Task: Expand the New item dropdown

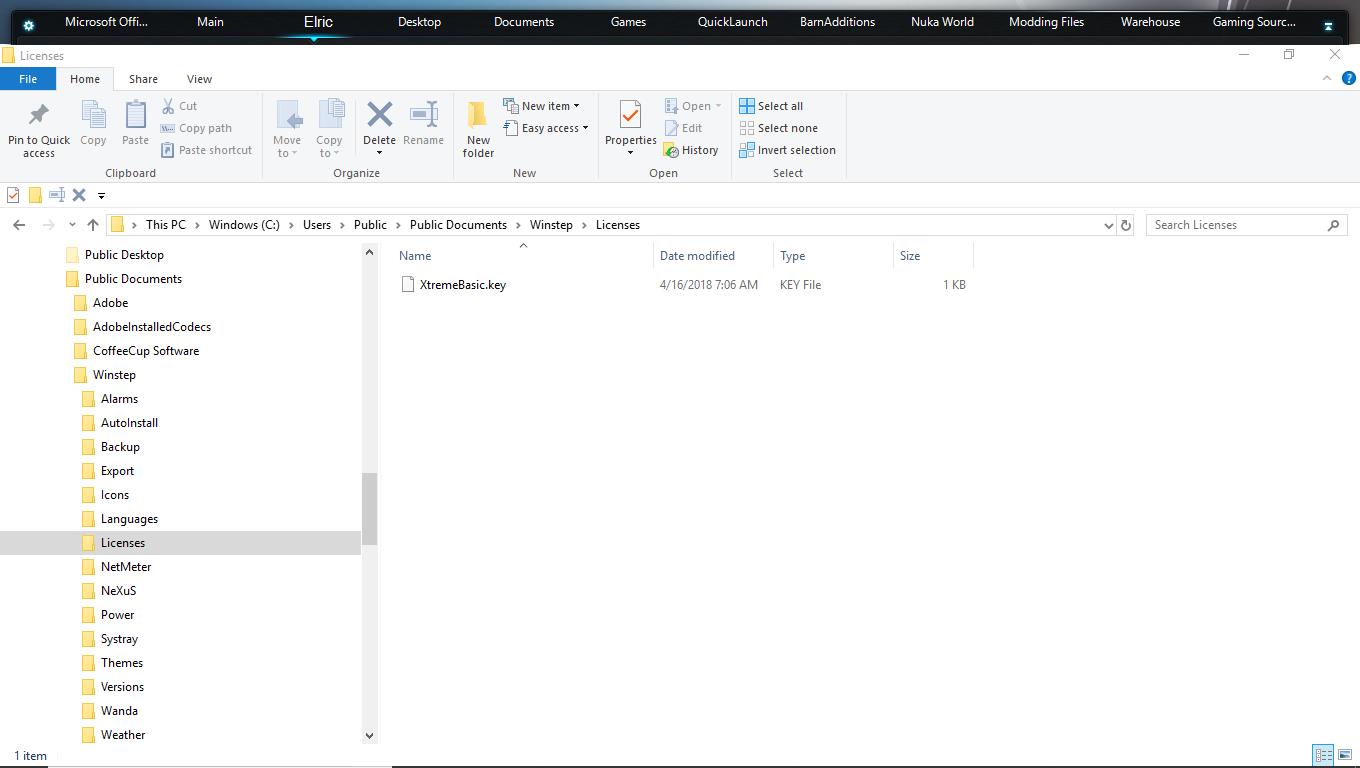Action: [541, 106]
